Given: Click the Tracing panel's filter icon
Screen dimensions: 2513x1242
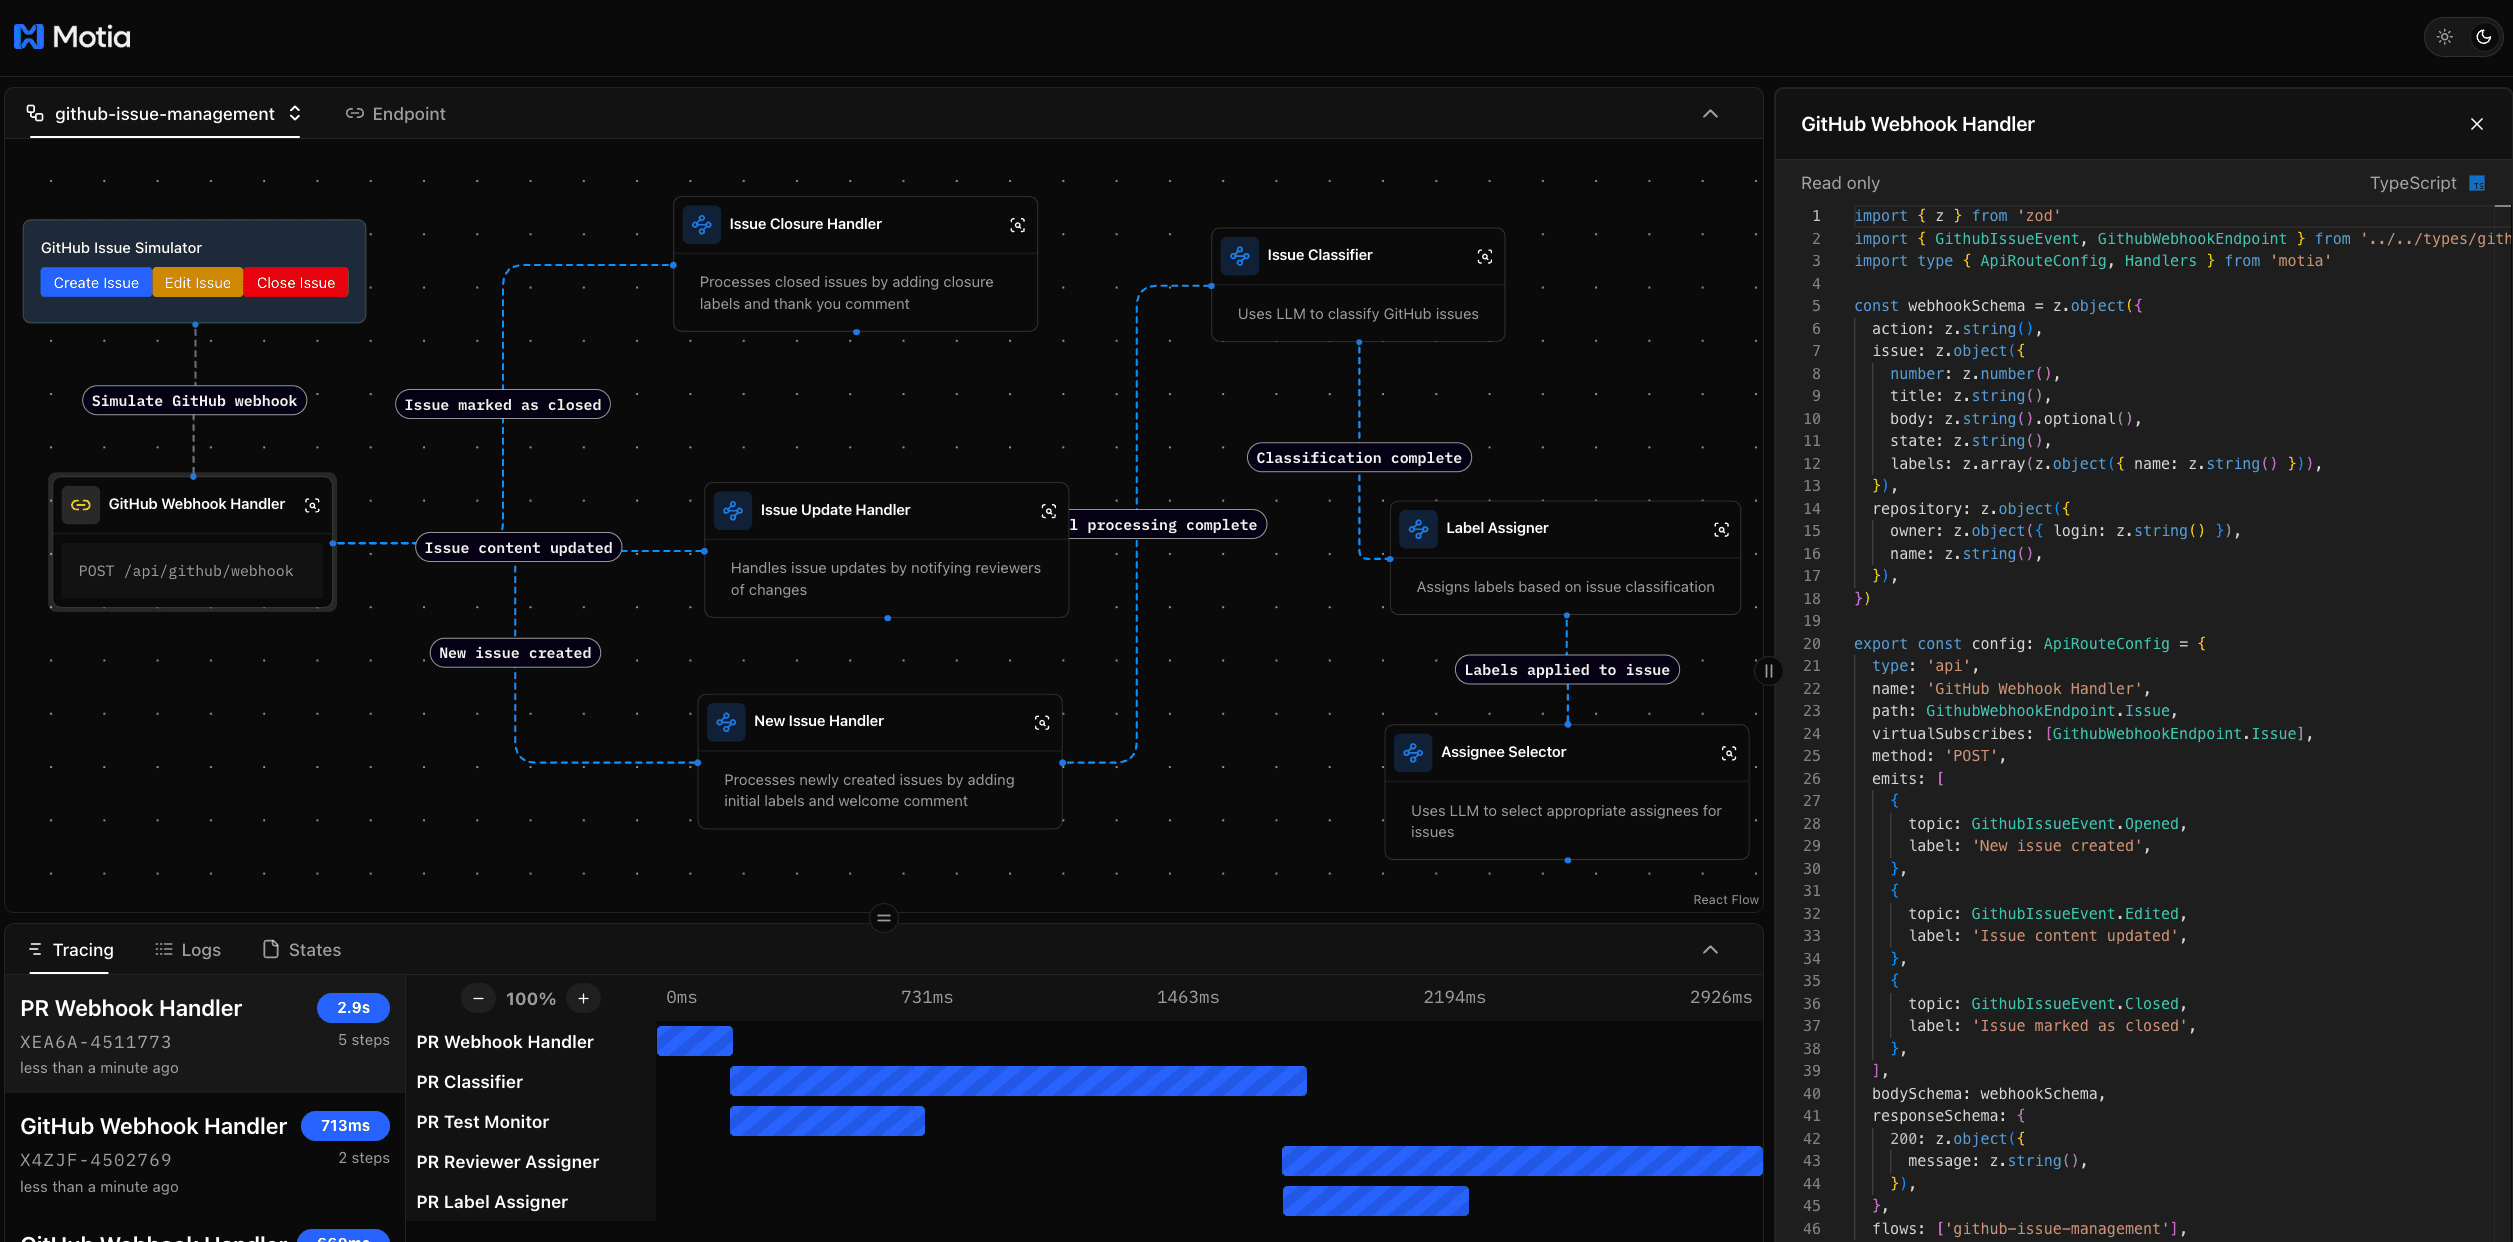Looking at the screenshot, I should pyautogui.click(x=33, y=949).
